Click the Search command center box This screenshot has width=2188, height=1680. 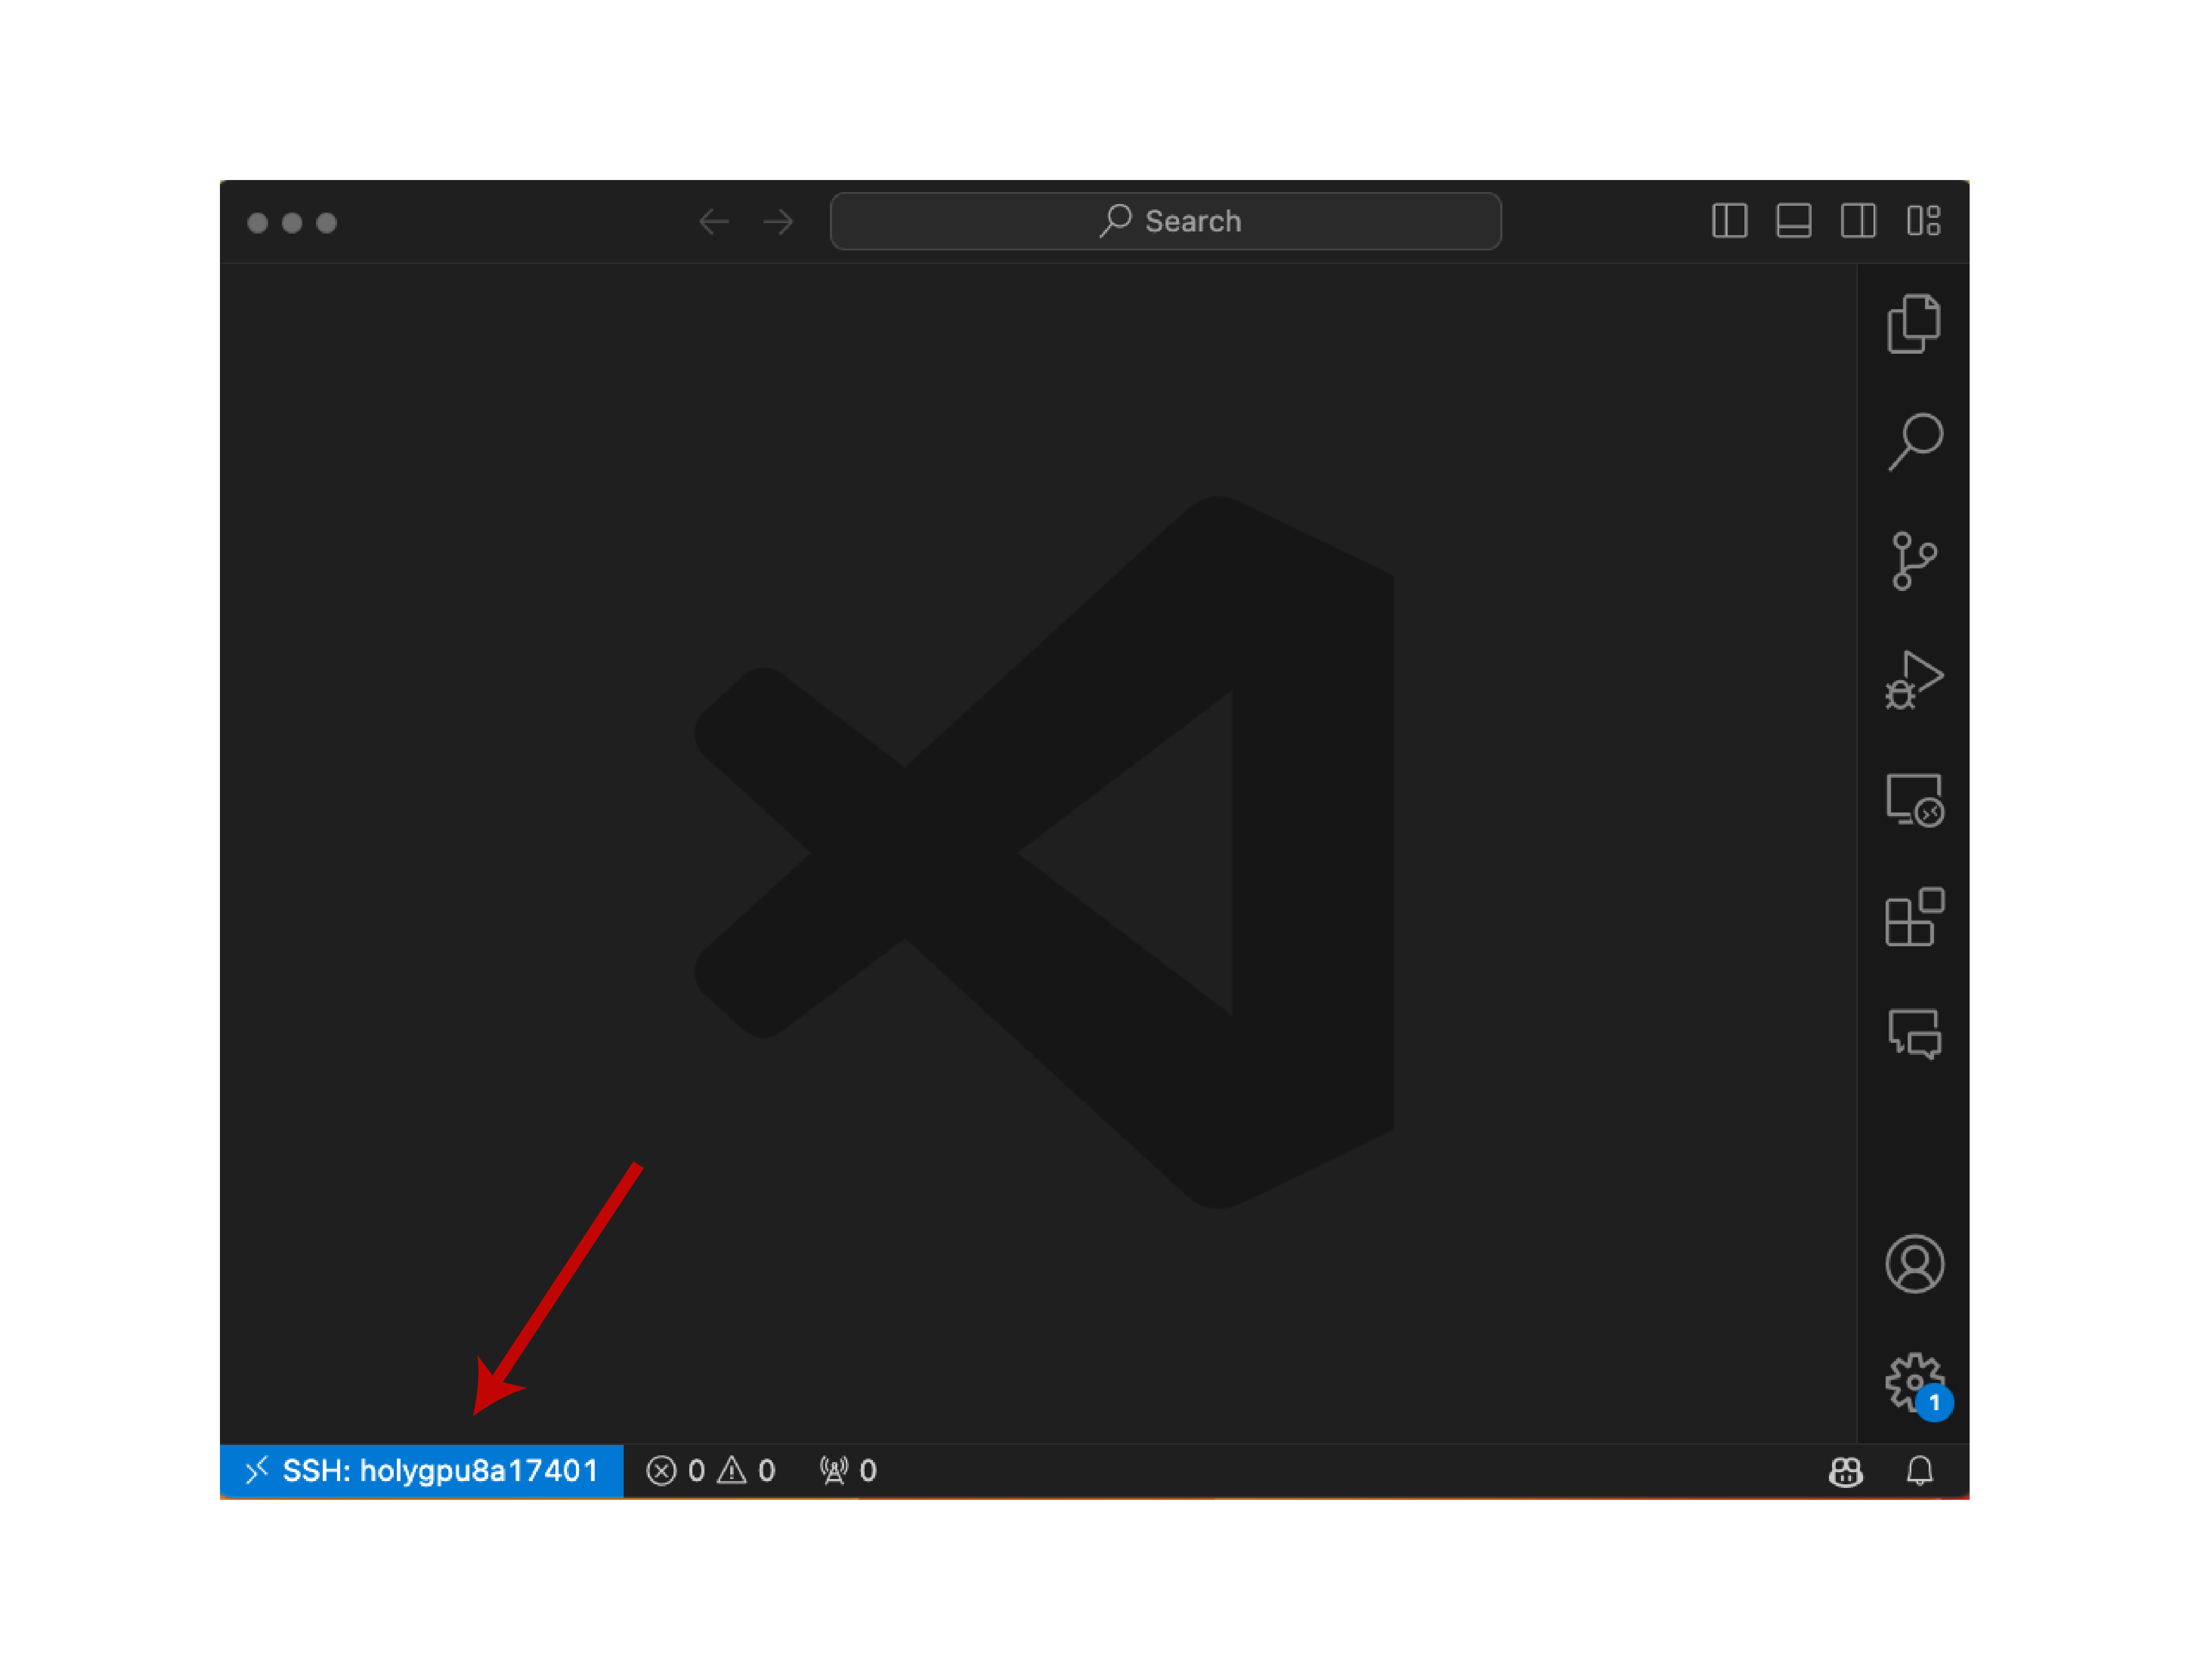(x=1165, y=221)
